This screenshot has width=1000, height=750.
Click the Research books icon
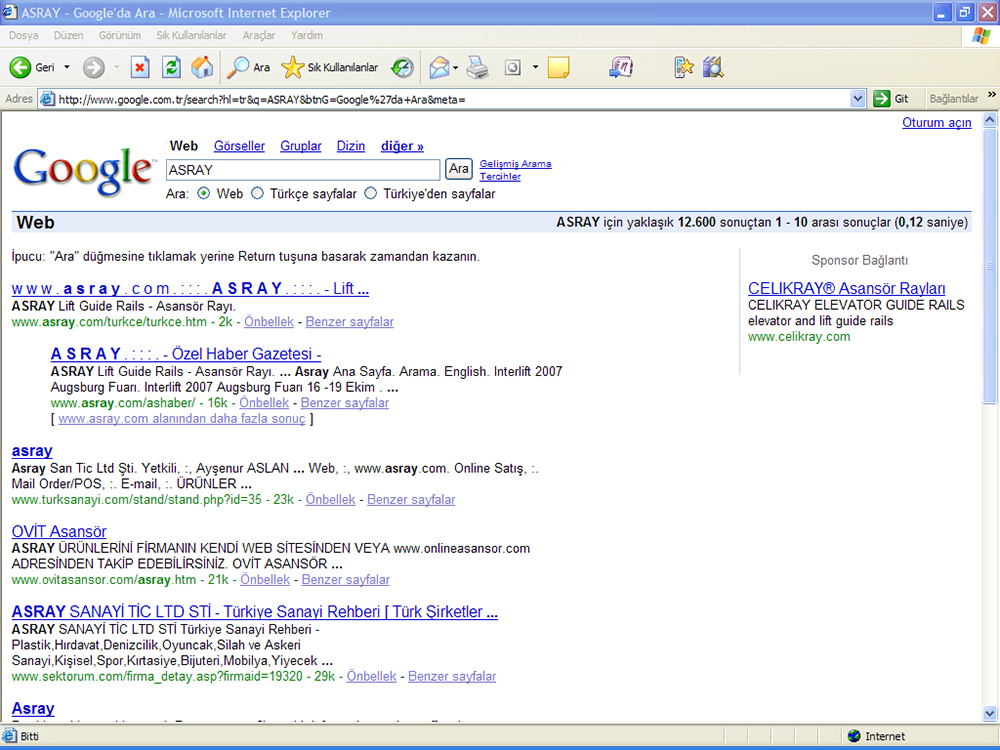(713, 67)
